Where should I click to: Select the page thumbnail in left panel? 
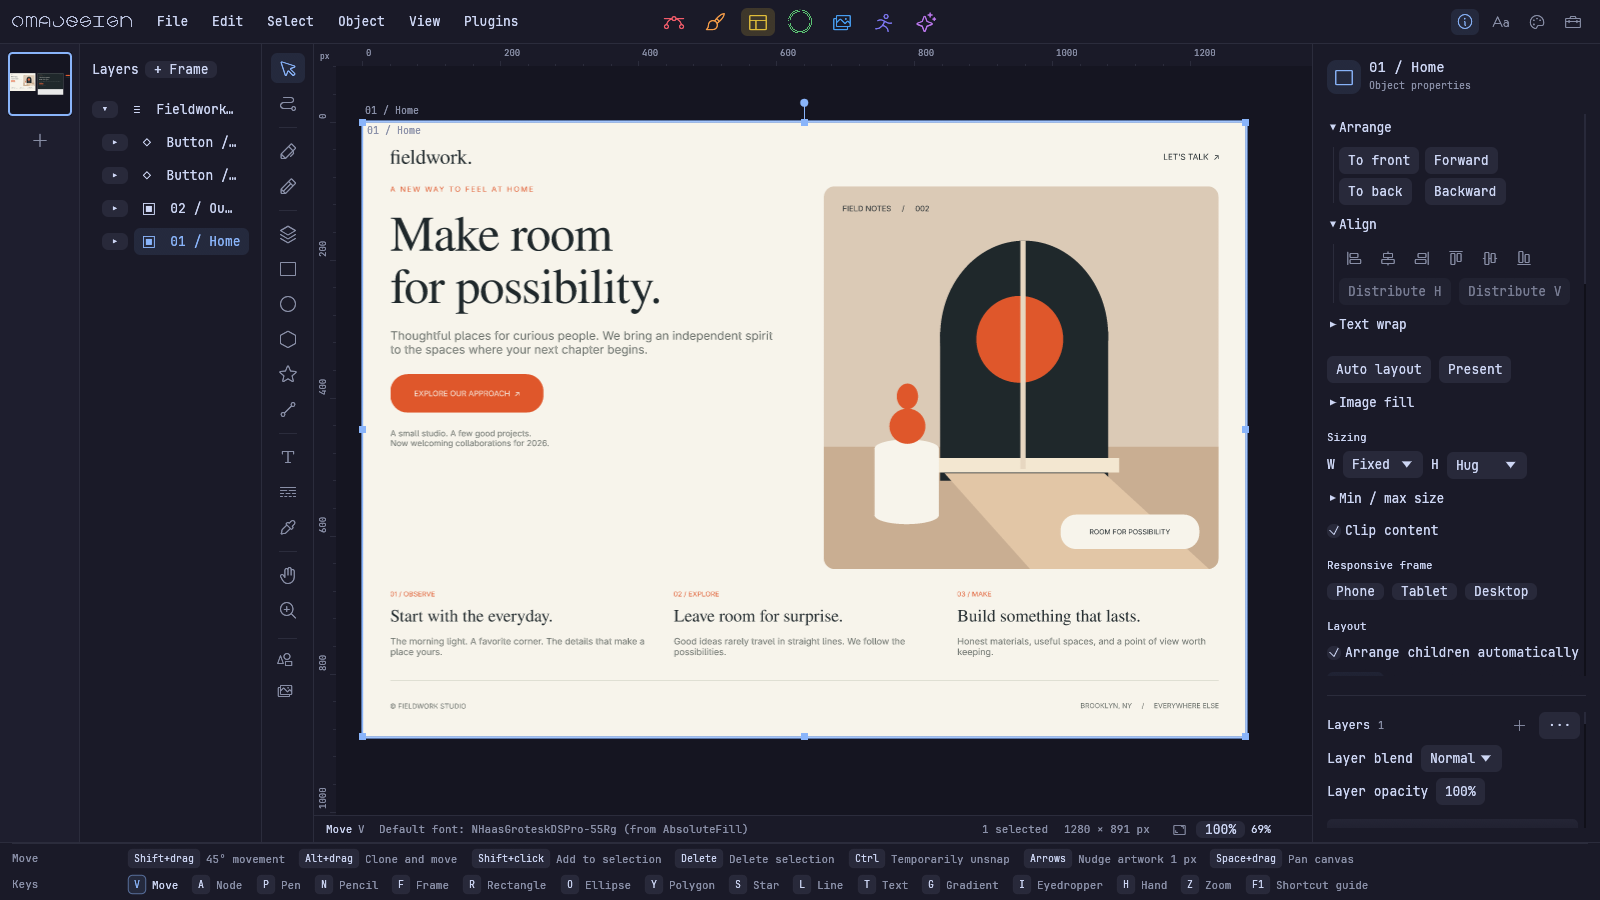pos(40,84)
